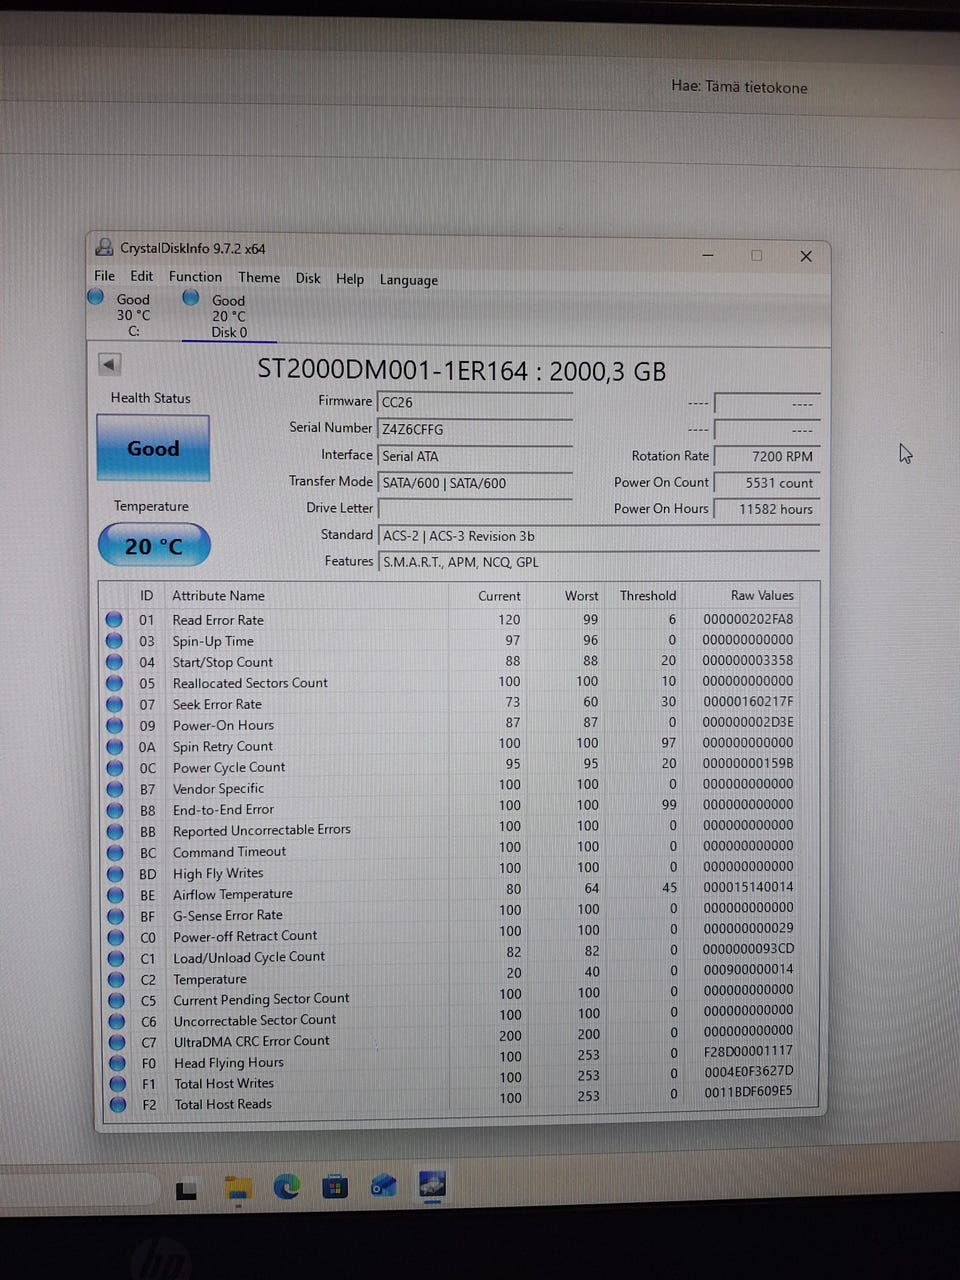Click the Transfer Mode field

point(475,483)
